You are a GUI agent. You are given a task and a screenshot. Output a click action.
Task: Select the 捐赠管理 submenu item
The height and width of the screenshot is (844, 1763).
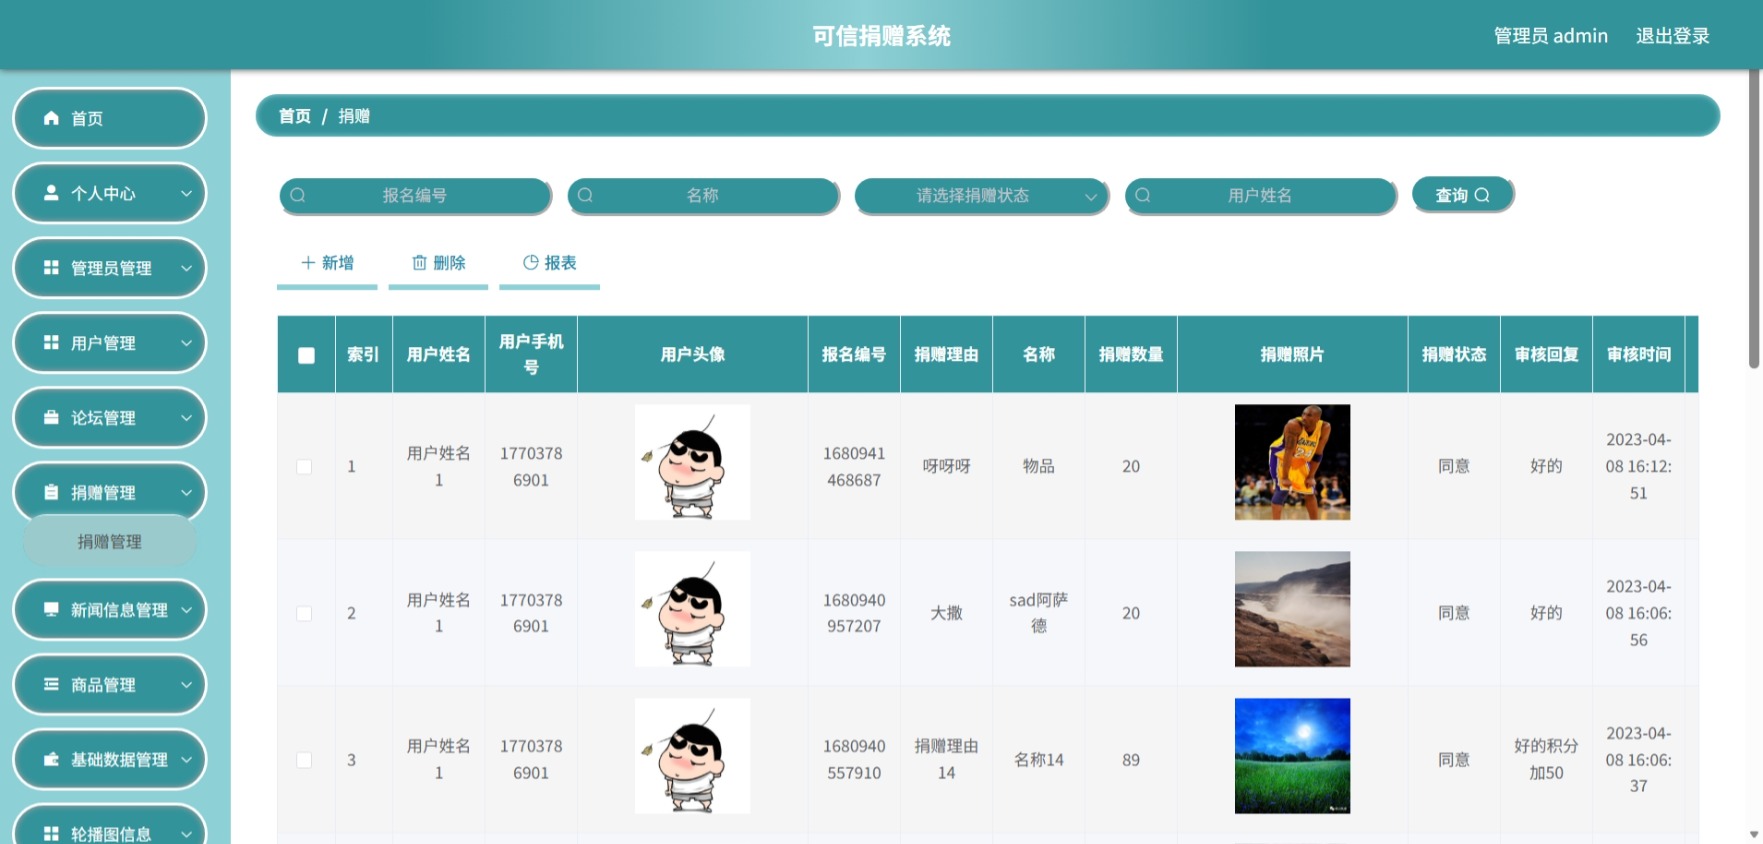pyautogui.click(x=109, y=542)
